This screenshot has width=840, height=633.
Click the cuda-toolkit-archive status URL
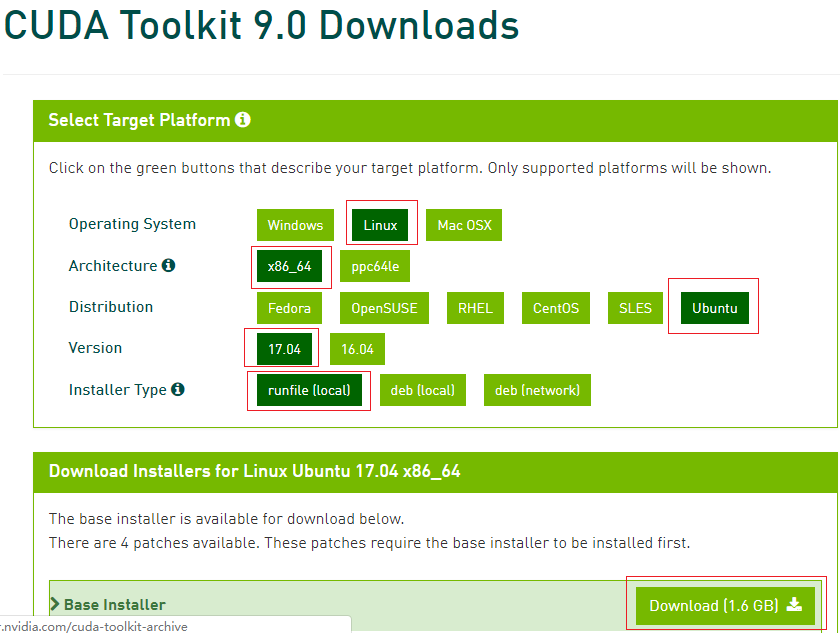coord(94,627)
